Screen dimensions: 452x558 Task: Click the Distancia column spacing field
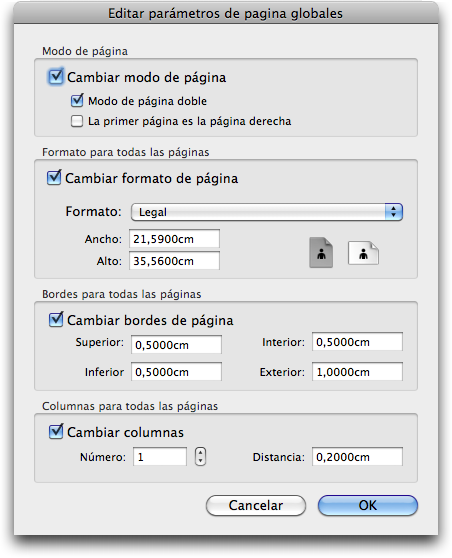[x=357, y=457]
